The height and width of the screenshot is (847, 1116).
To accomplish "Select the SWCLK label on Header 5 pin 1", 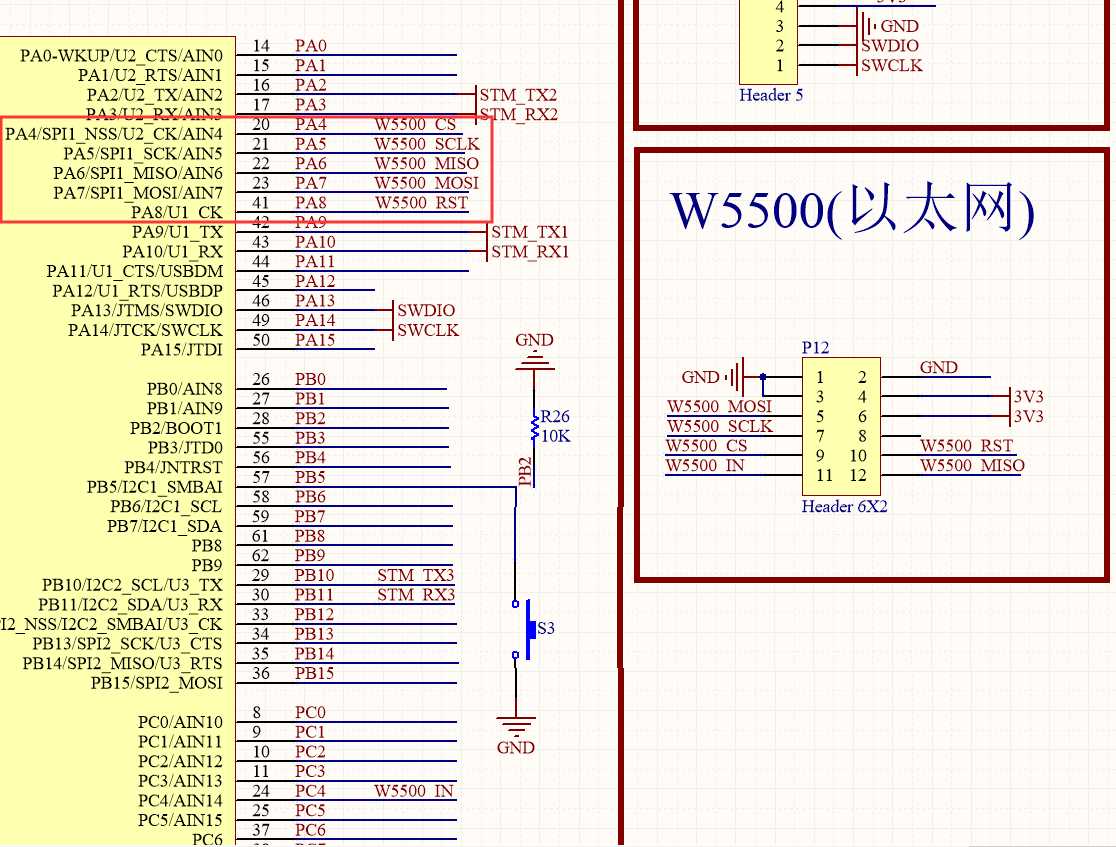I will (892, 65).
